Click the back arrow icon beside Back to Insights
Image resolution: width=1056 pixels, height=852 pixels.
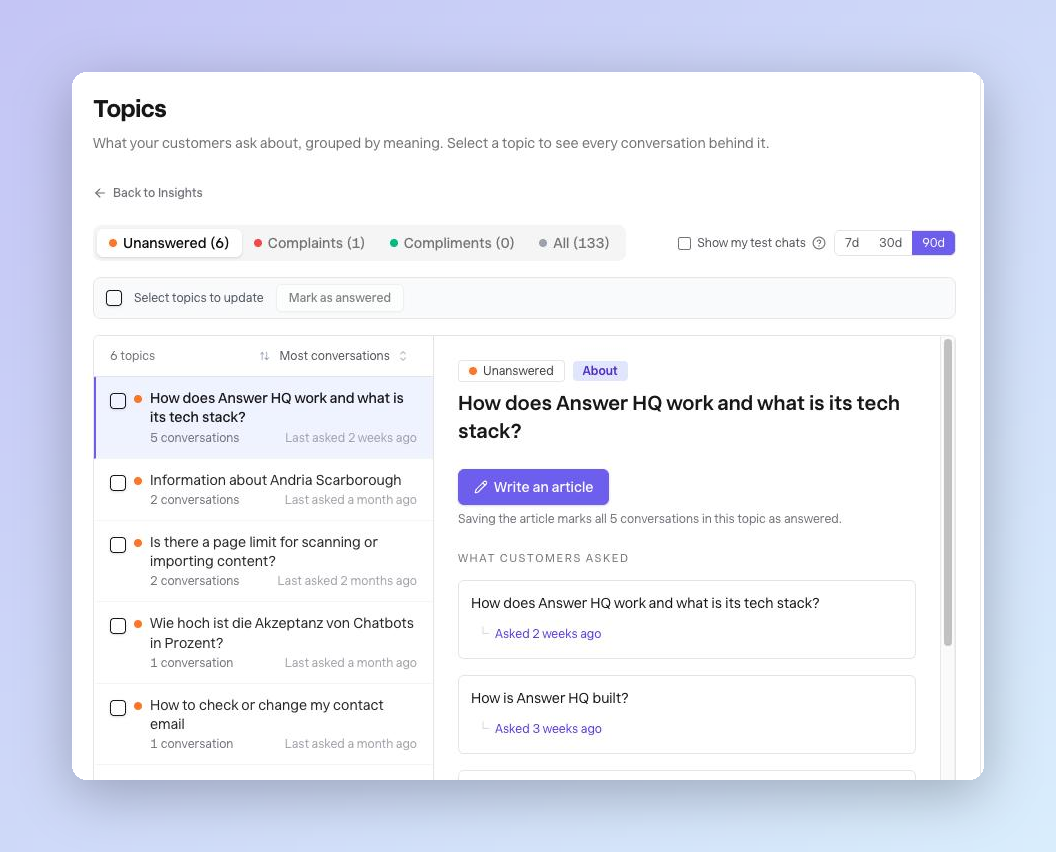(100, 193)
